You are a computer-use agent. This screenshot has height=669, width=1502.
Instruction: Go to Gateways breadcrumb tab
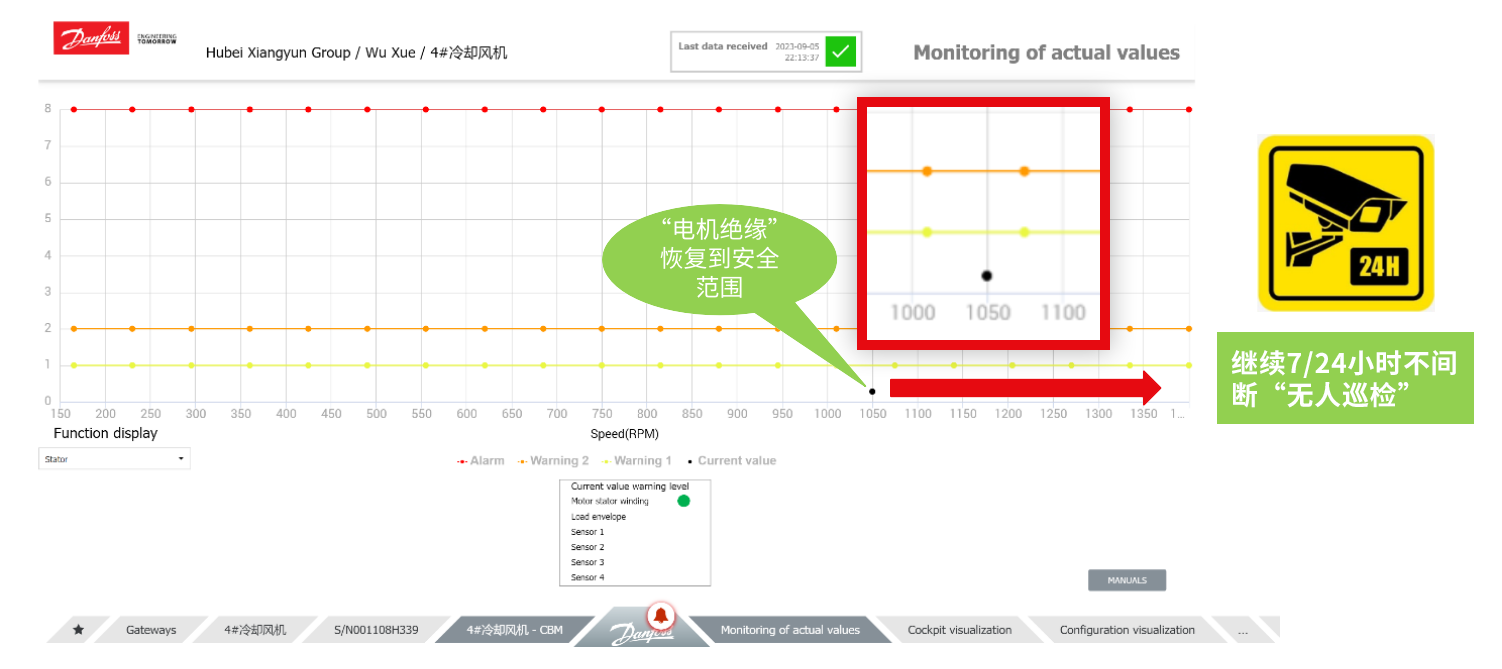[151, 630]
